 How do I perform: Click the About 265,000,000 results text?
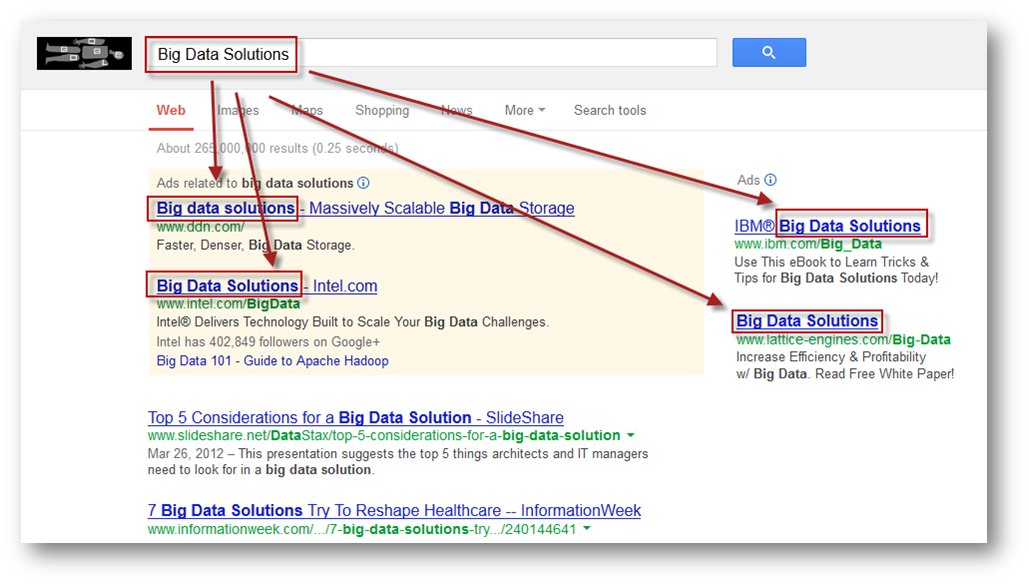coord(278,148)
